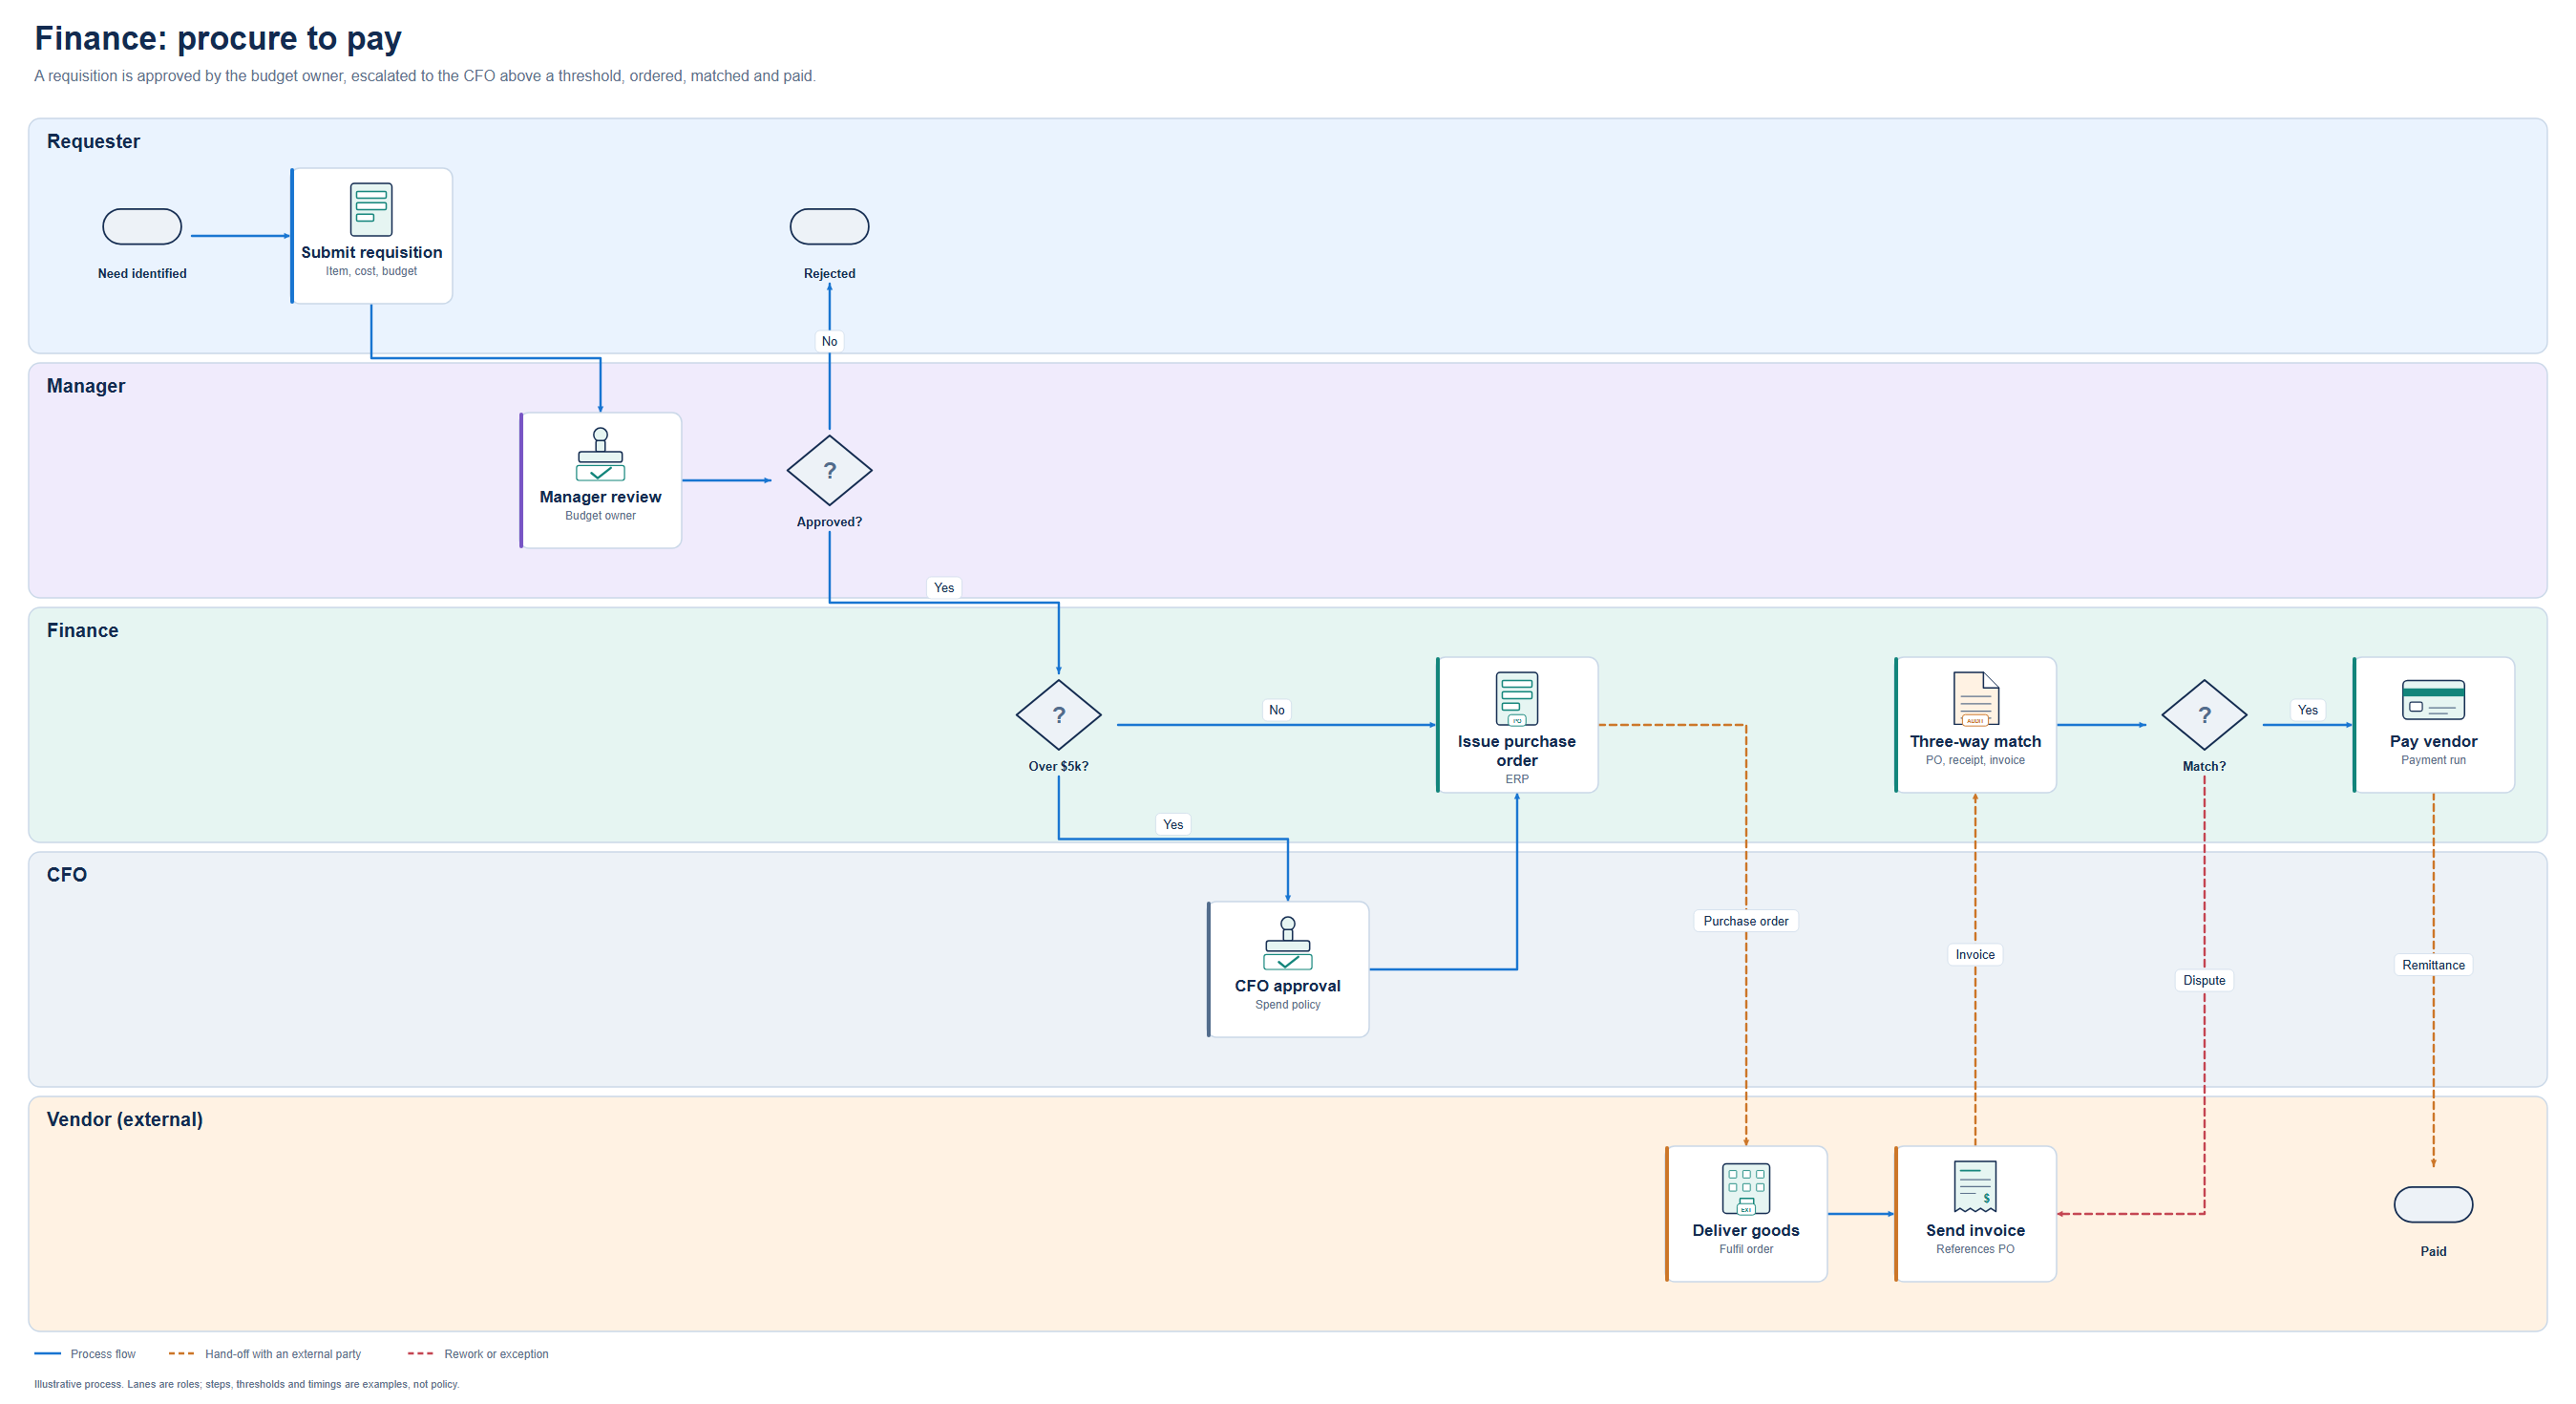Viewport: 2576px width, 1404px height.
Task: Click Hand-off with an external party legend
Action: (265, 1354)
